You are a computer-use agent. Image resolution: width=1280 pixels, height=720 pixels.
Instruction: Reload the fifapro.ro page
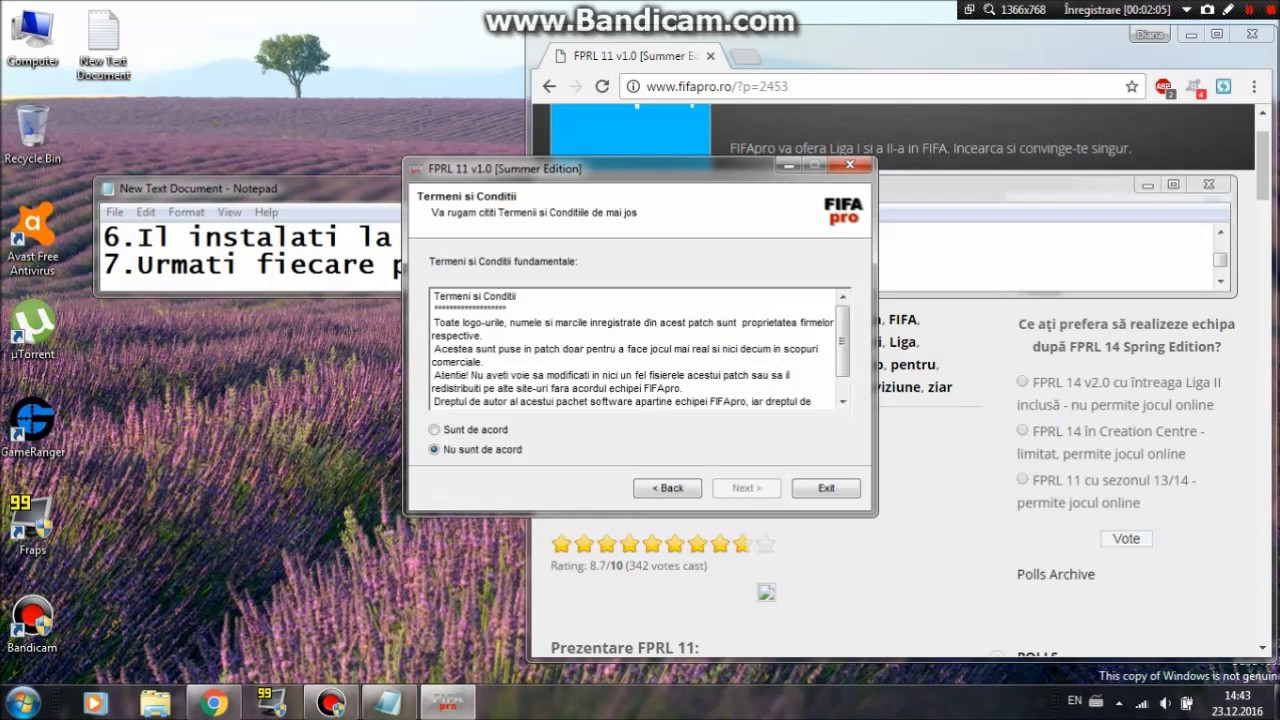point(602,86)
